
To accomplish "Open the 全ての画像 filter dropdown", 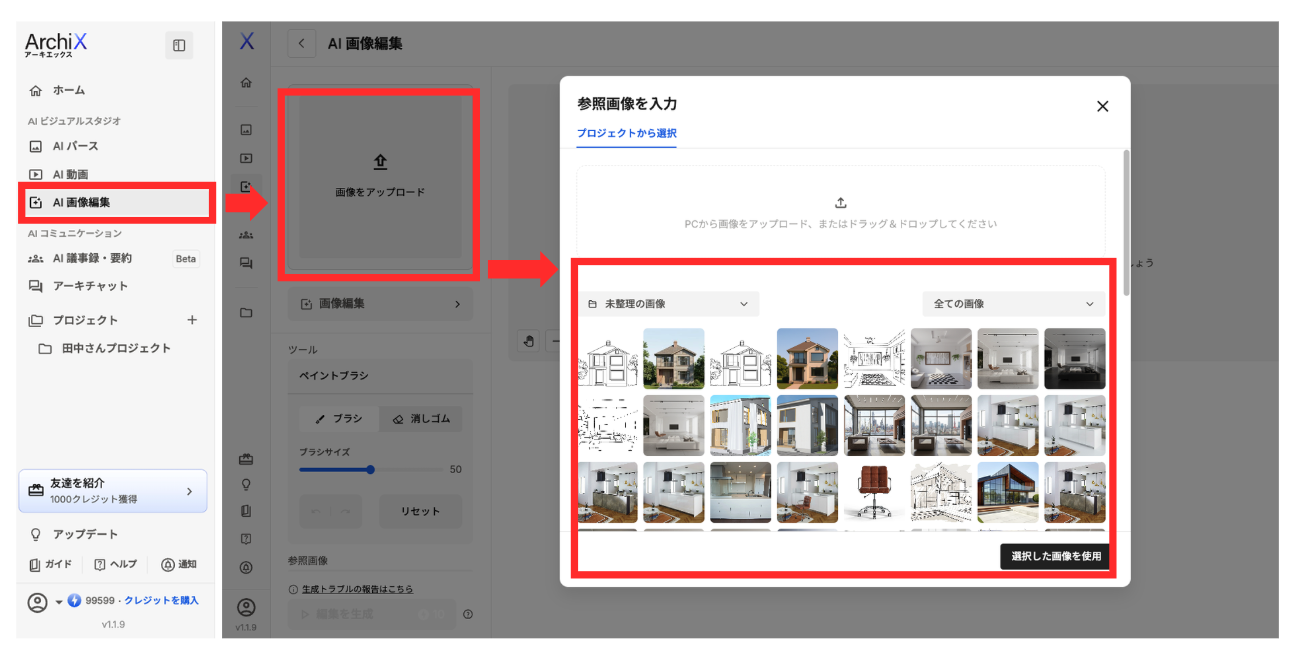I will tap(1013, 303).
